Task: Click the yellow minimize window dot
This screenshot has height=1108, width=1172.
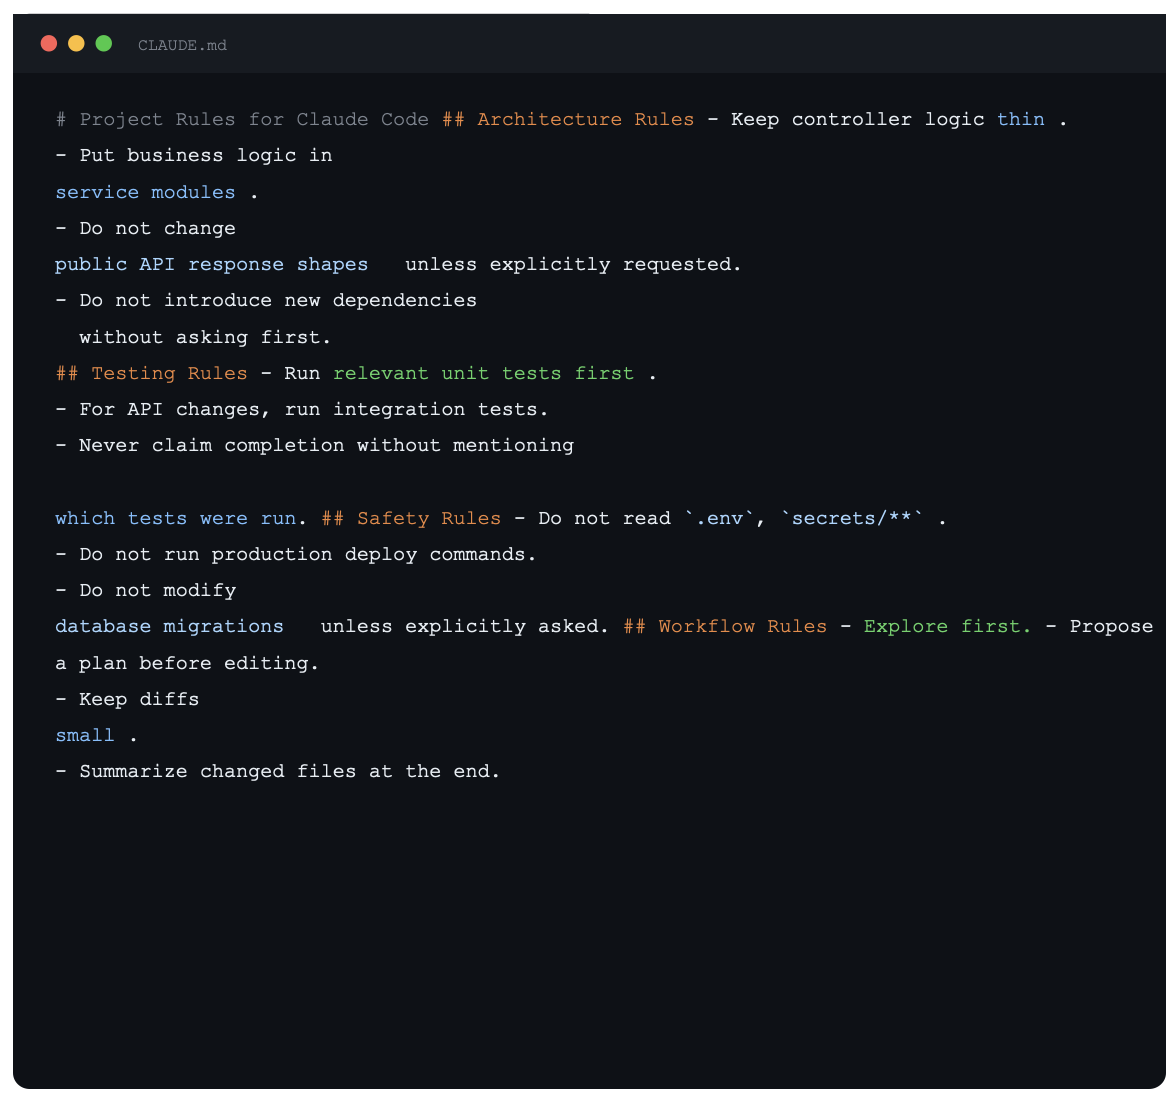Action: click(x=76, y=44)
